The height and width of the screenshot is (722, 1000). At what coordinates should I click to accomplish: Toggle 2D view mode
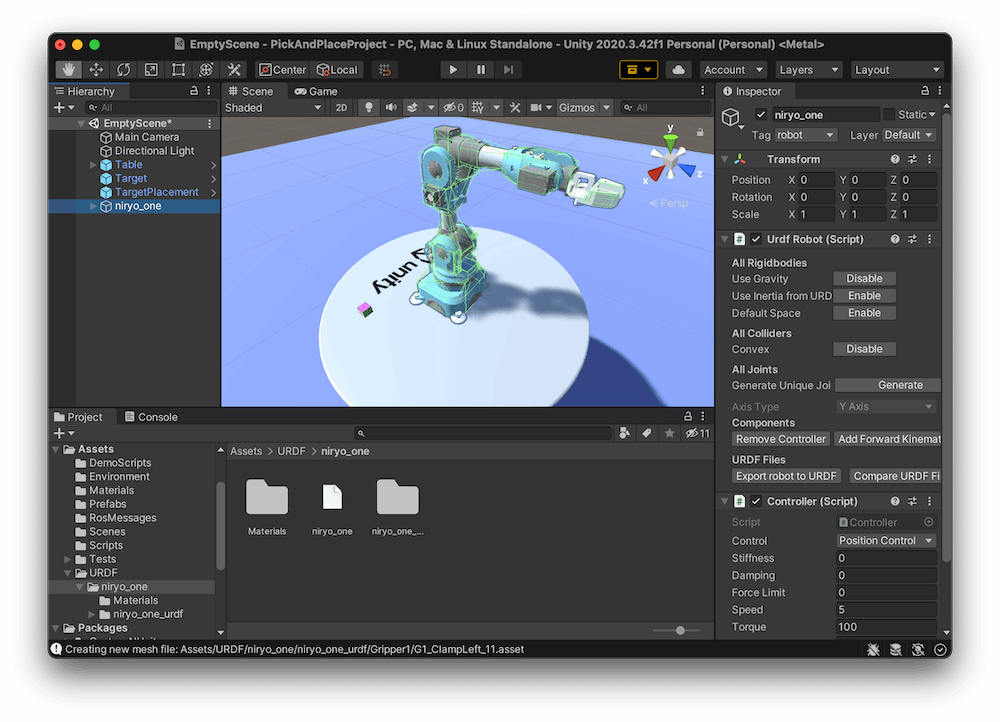tap(341, 108)
